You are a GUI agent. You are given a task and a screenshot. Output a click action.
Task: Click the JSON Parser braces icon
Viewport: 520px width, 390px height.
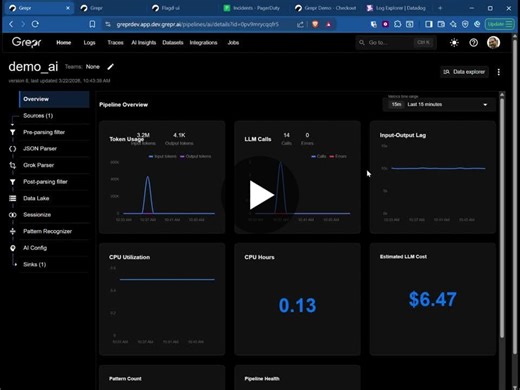12,149
